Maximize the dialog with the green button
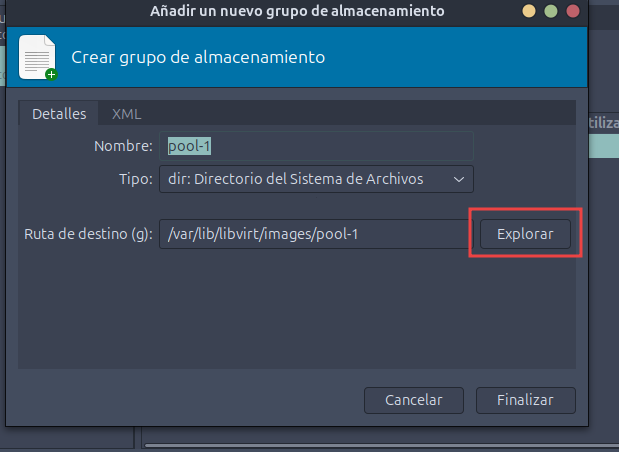 coord(551,12)
